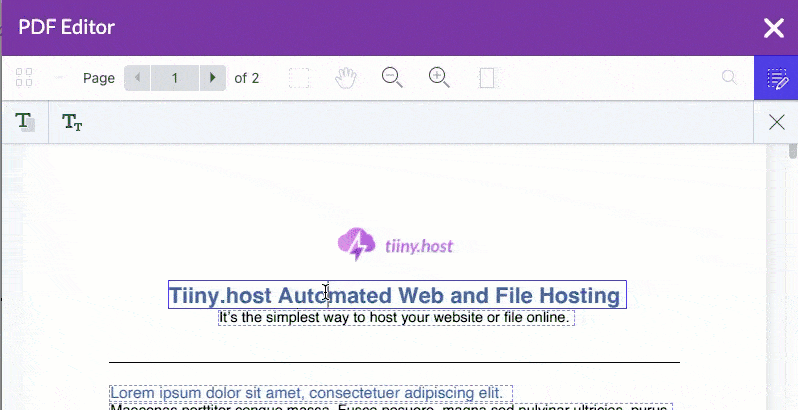798x410 pixels.
Task: Click the page fit icon
Action: (487, 78)
